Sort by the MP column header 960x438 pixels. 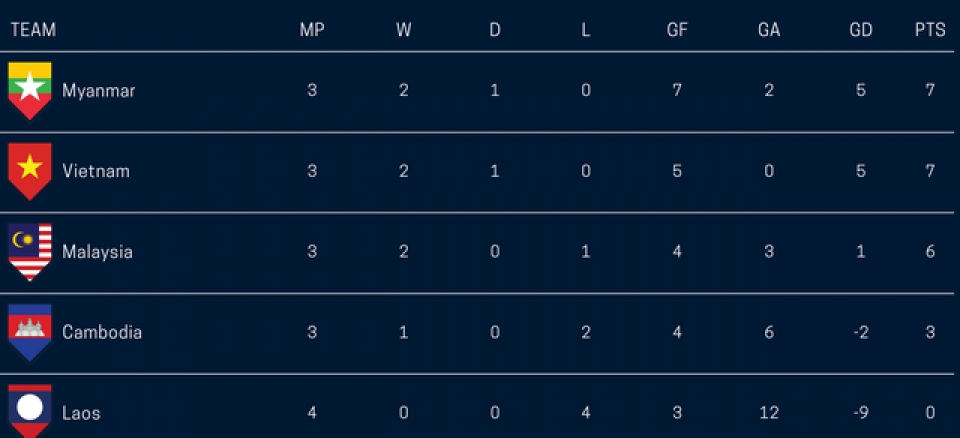pos(312,30)
